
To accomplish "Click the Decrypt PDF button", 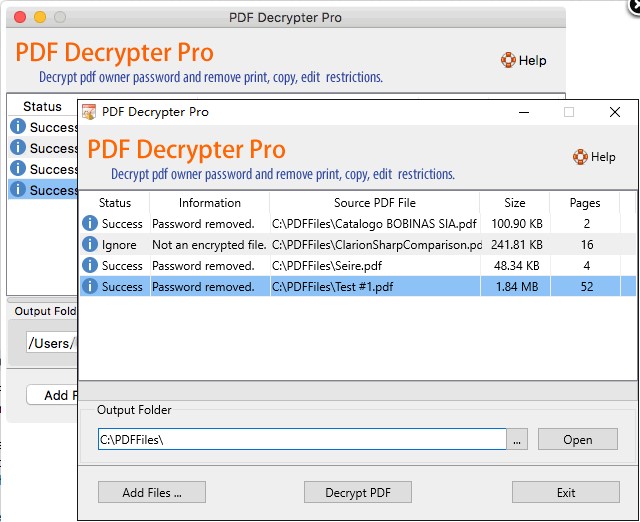I will coord(358,492).
